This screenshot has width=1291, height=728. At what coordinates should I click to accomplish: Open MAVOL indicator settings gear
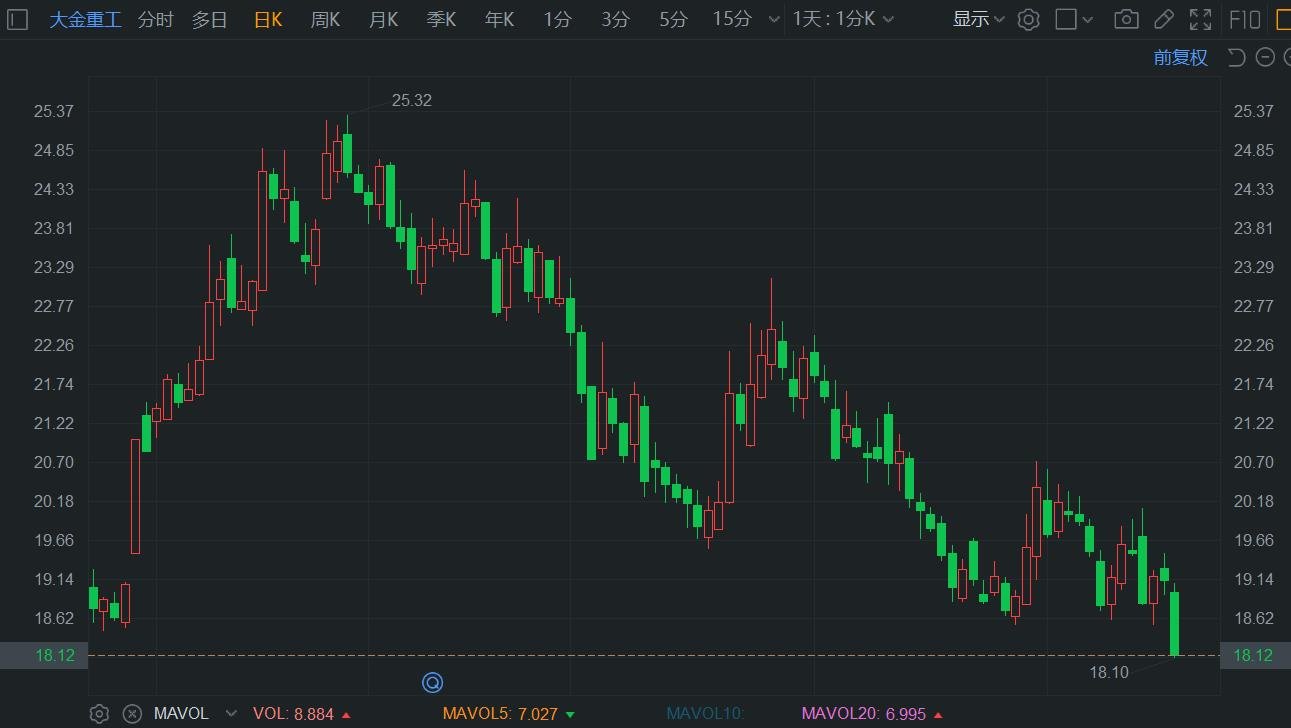pyautogui.click(x=99, y=713)
